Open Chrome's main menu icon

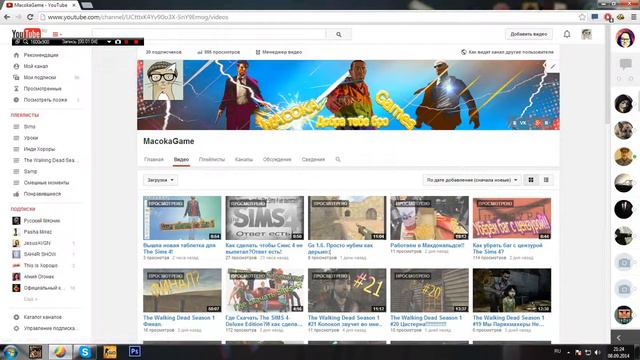point(634,17)
